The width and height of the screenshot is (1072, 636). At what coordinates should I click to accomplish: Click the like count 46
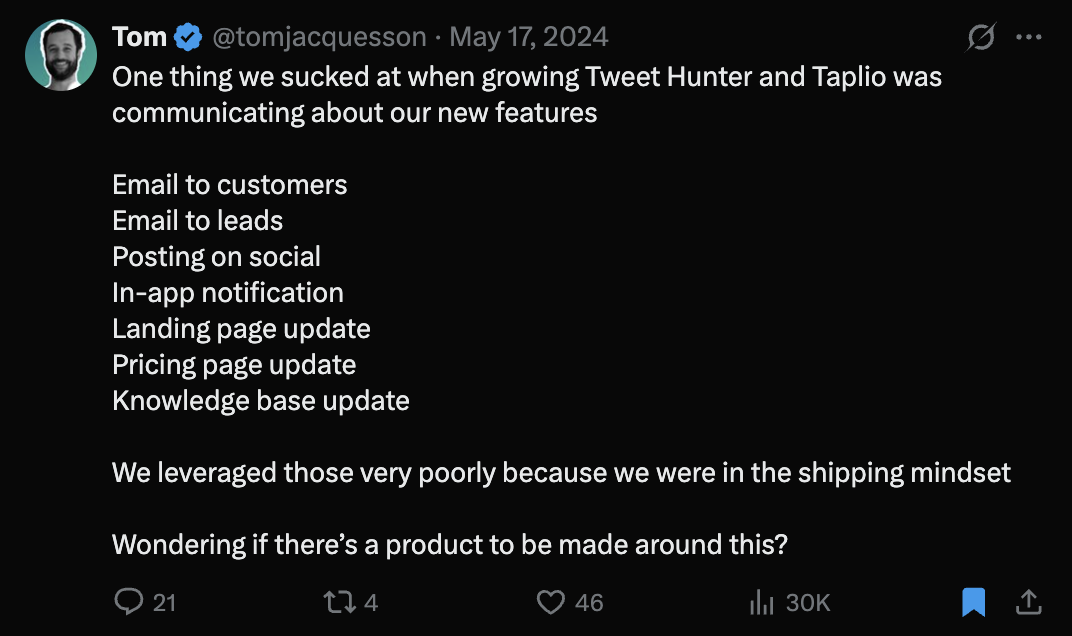tap(589, 602)
